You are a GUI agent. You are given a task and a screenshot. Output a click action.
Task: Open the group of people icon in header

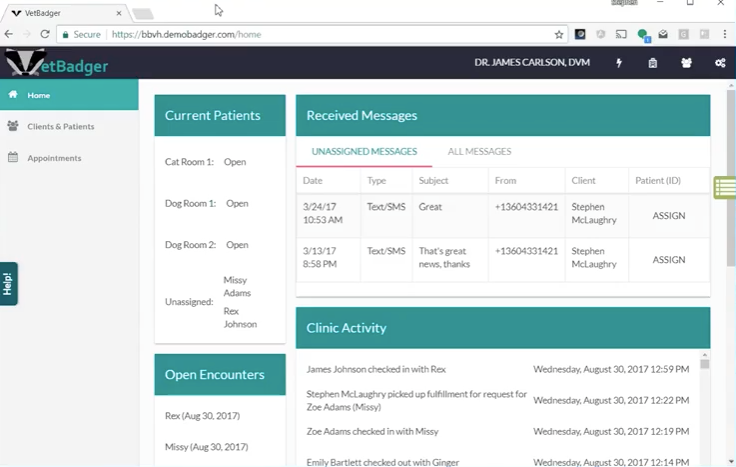[686, 62]
